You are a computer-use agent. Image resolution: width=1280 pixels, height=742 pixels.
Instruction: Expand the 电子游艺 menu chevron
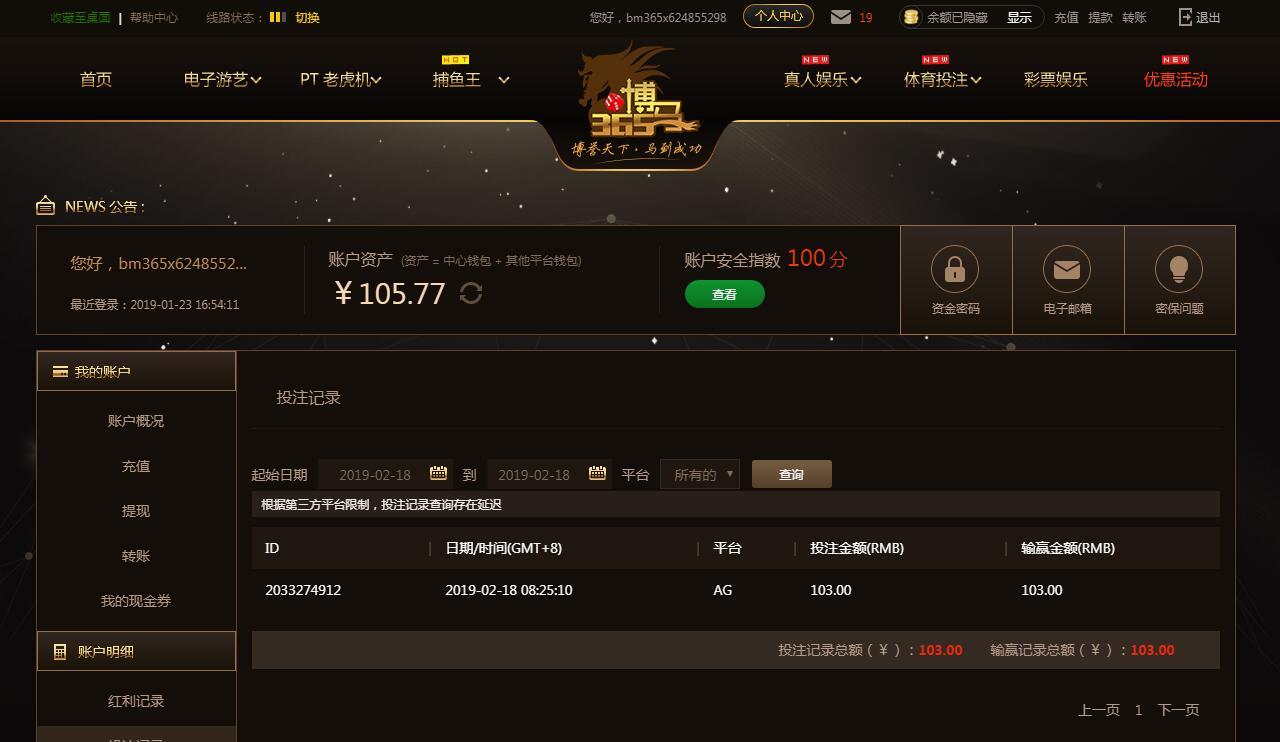[x=257, y=80]
